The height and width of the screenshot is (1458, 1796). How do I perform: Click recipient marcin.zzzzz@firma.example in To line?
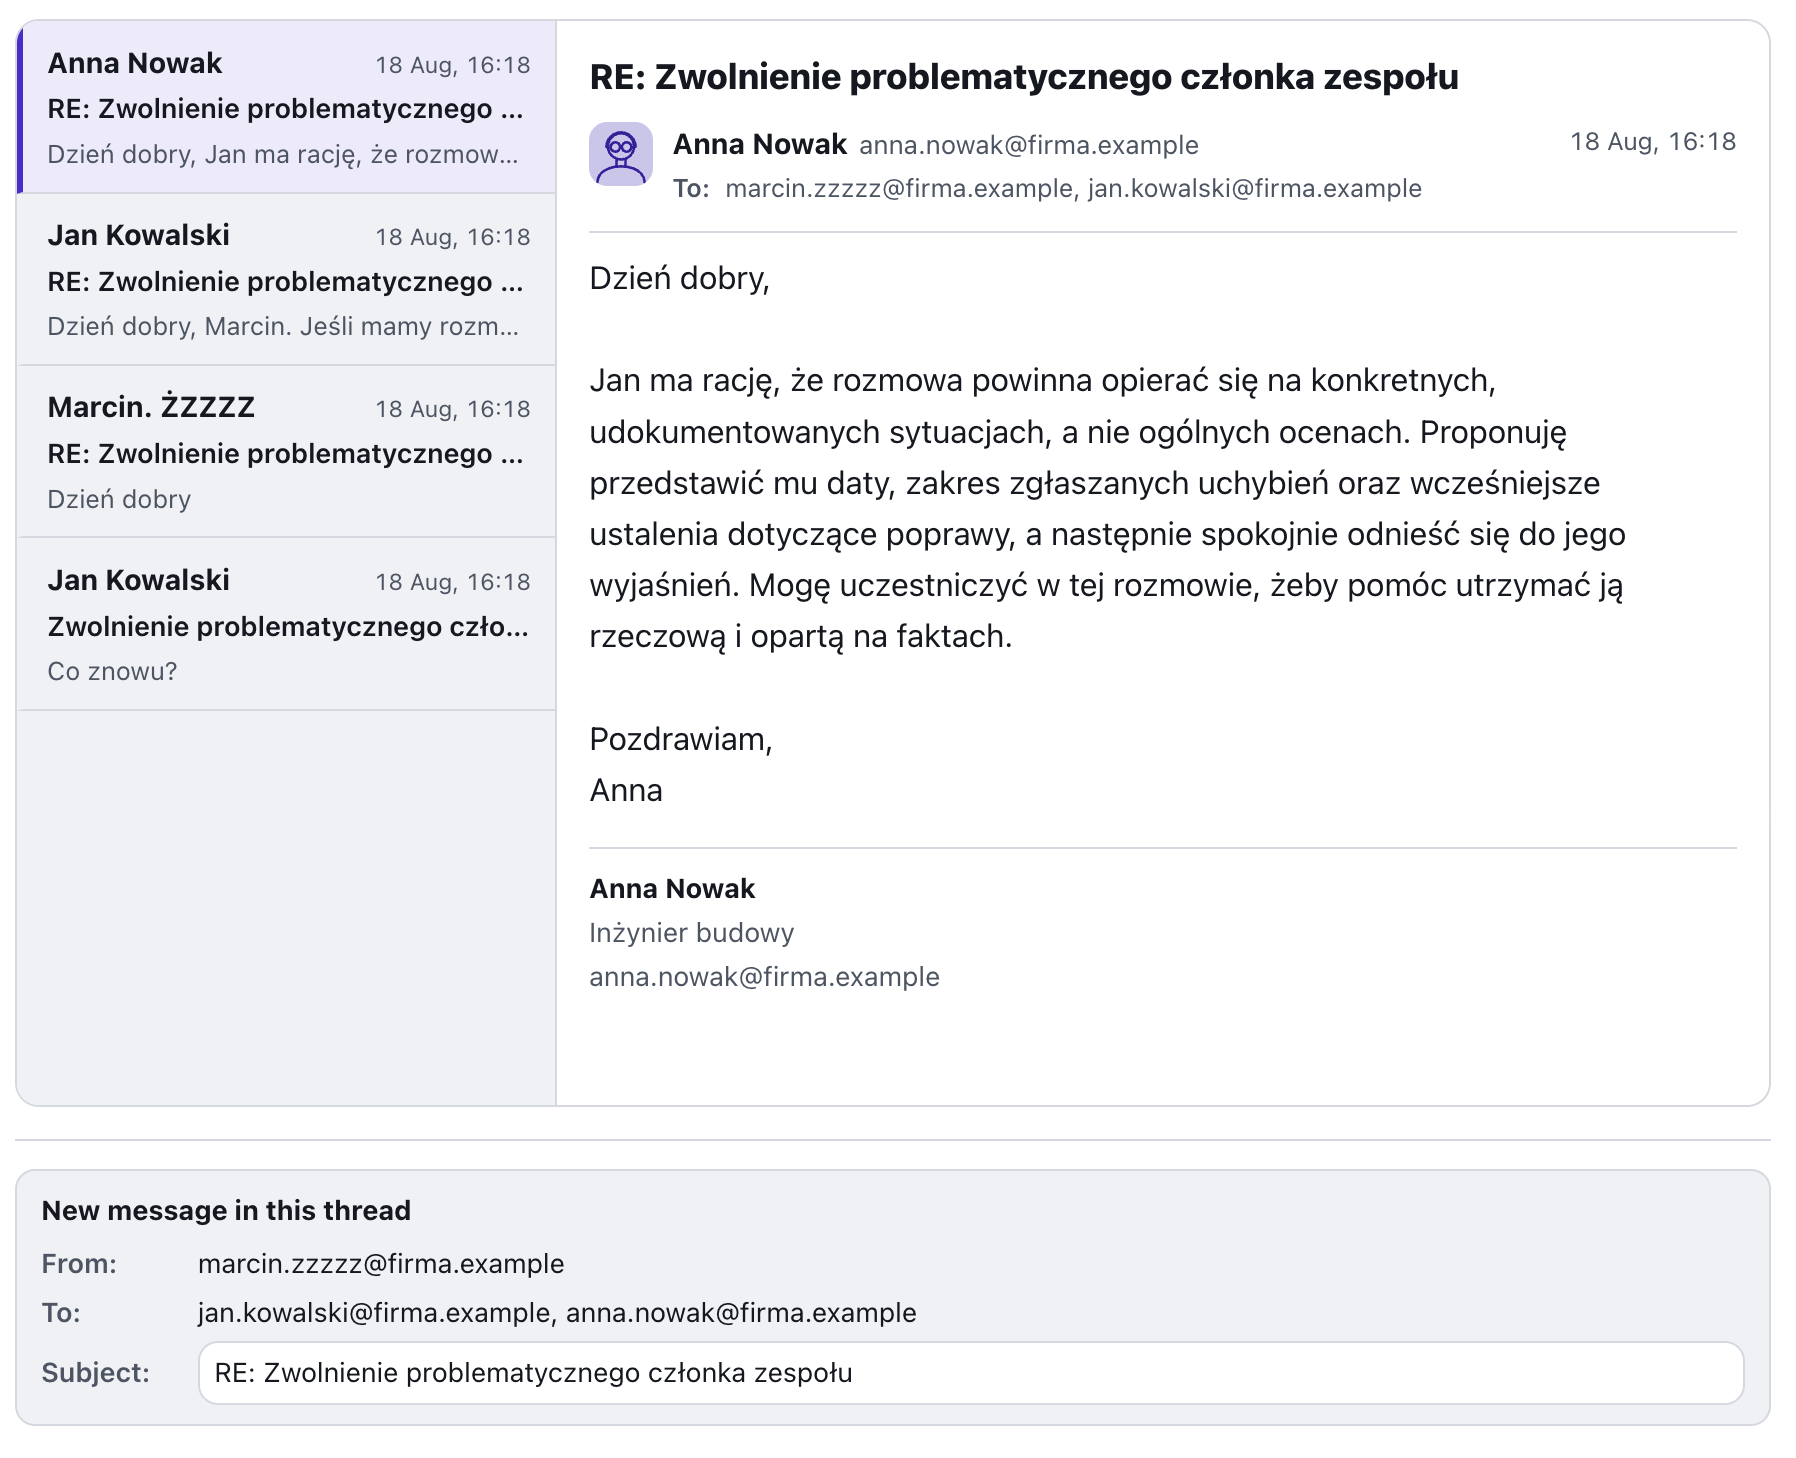[898, 188]
